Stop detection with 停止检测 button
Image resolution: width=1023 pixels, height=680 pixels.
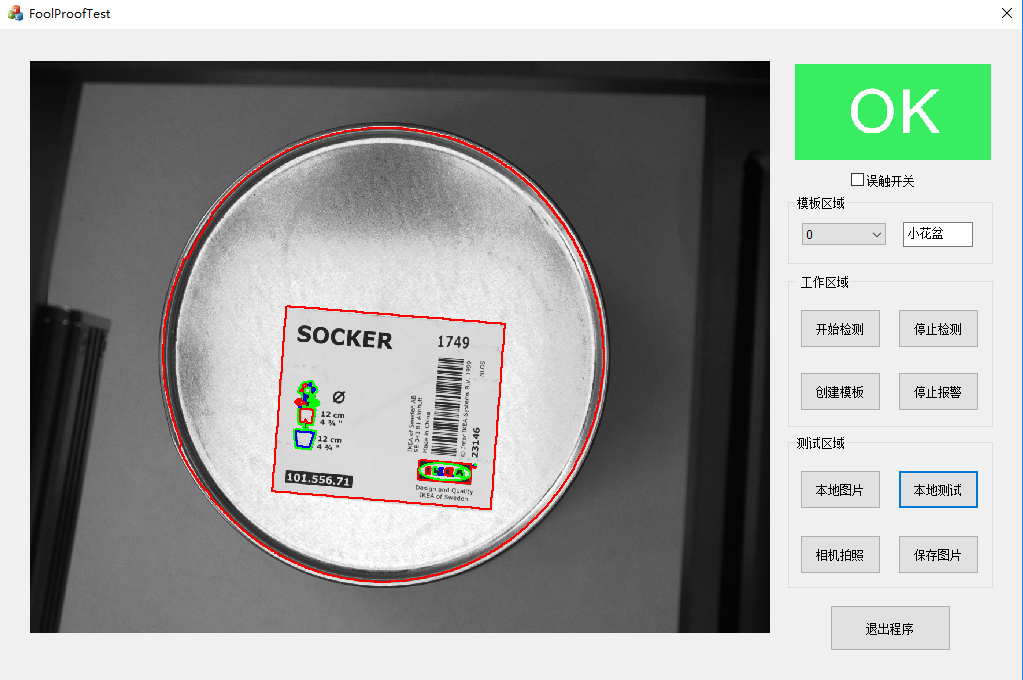pyautogui.click(x=938, y=328)
